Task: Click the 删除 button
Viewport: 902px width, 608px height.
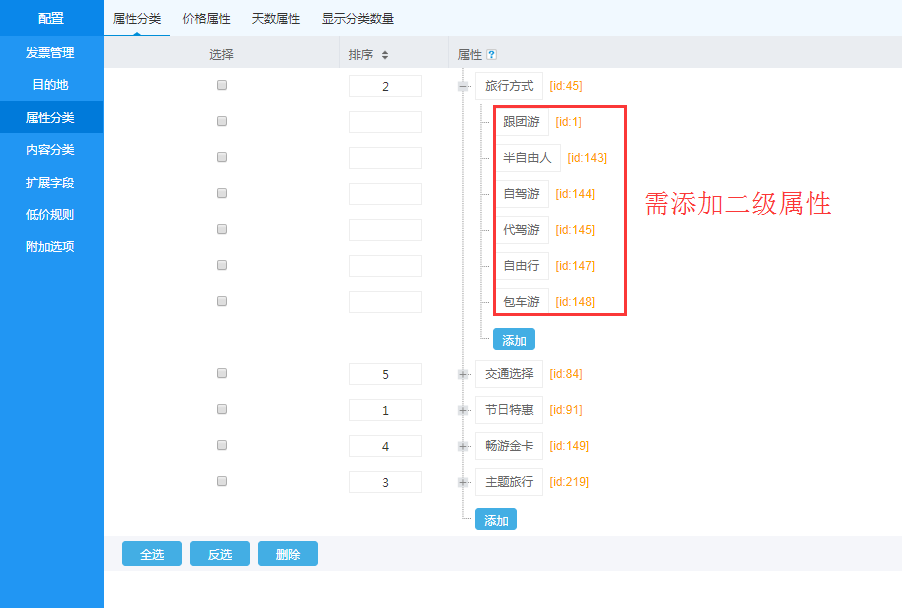Action: click(x=287, y=554)
